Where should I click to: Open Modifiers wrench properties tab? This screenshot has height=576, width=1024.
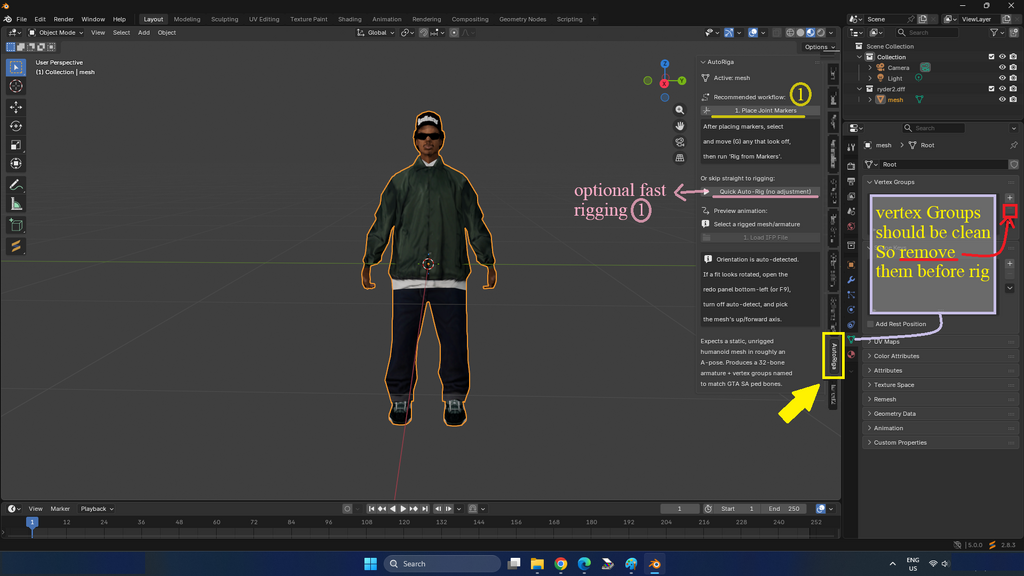click(x=851, y=280)
